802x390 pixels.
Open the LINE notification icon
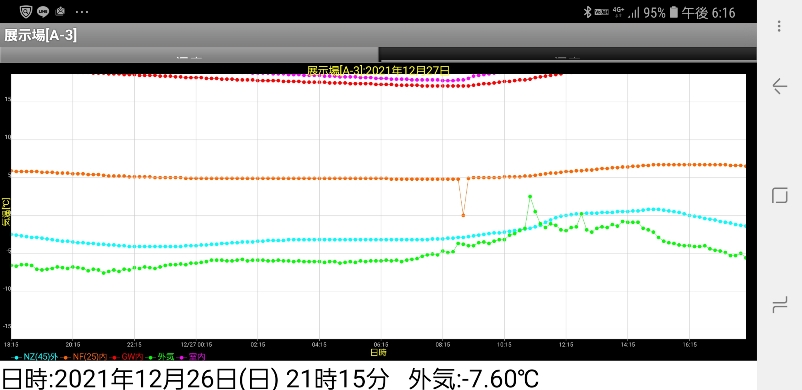pyautogui.click(x=43, y=11)
